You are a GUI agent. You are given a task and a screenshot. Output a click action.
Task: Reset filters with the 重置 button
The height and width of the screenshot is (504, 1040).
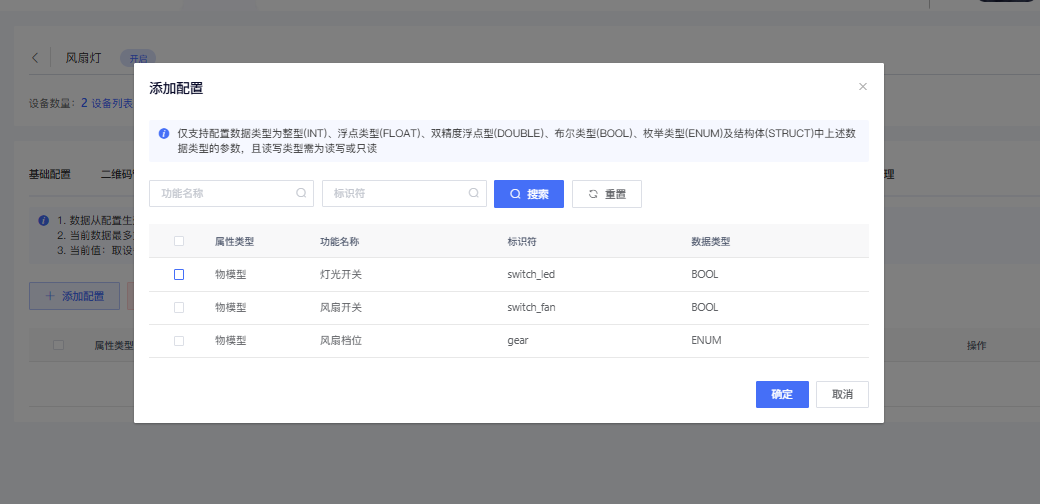point(606,194)
